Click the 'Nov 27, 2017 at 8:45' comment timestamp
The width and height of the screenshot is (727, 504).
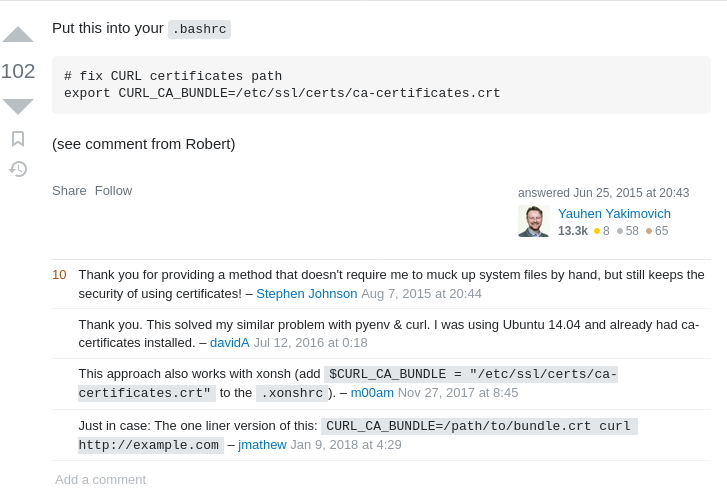click(x=458, y=393)
